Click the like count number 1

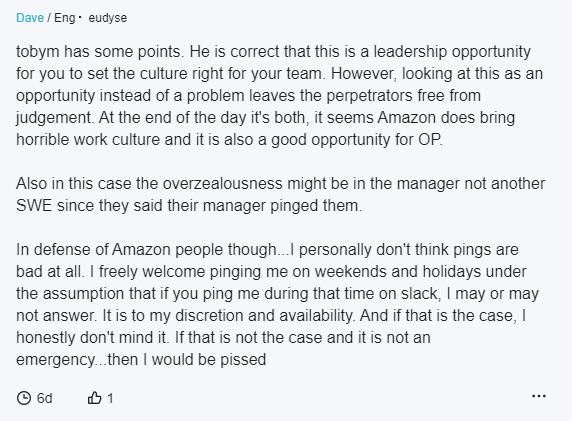click(110, 398)
